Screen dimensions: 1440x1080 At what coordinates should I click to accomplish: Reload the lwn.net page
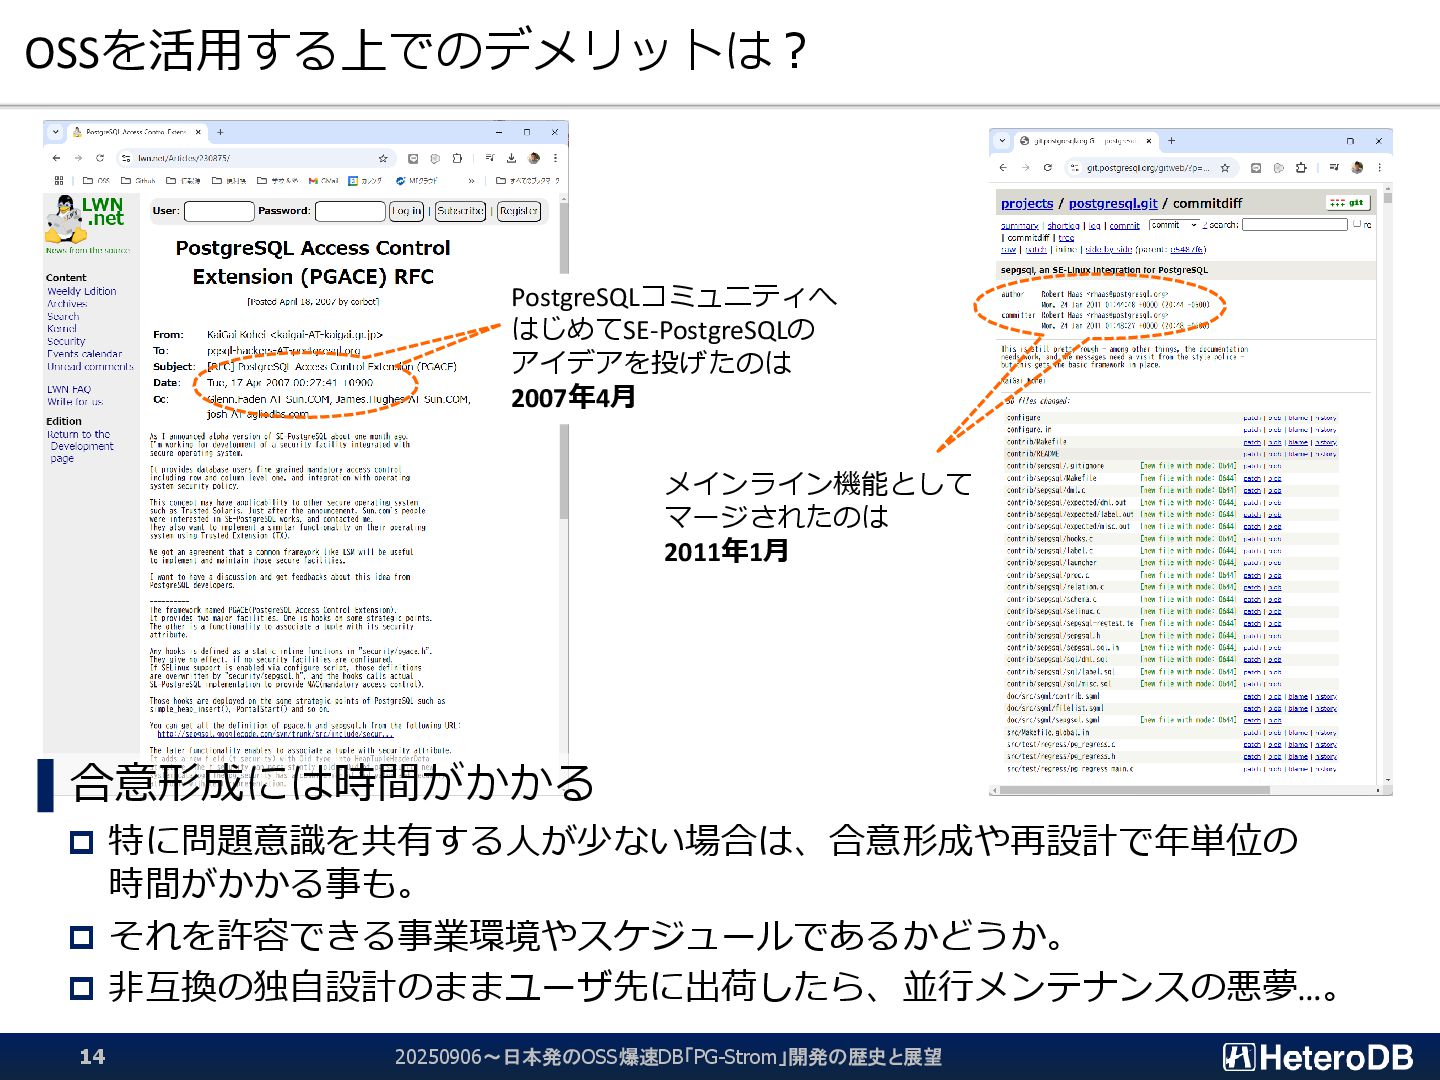pos(100,158)
